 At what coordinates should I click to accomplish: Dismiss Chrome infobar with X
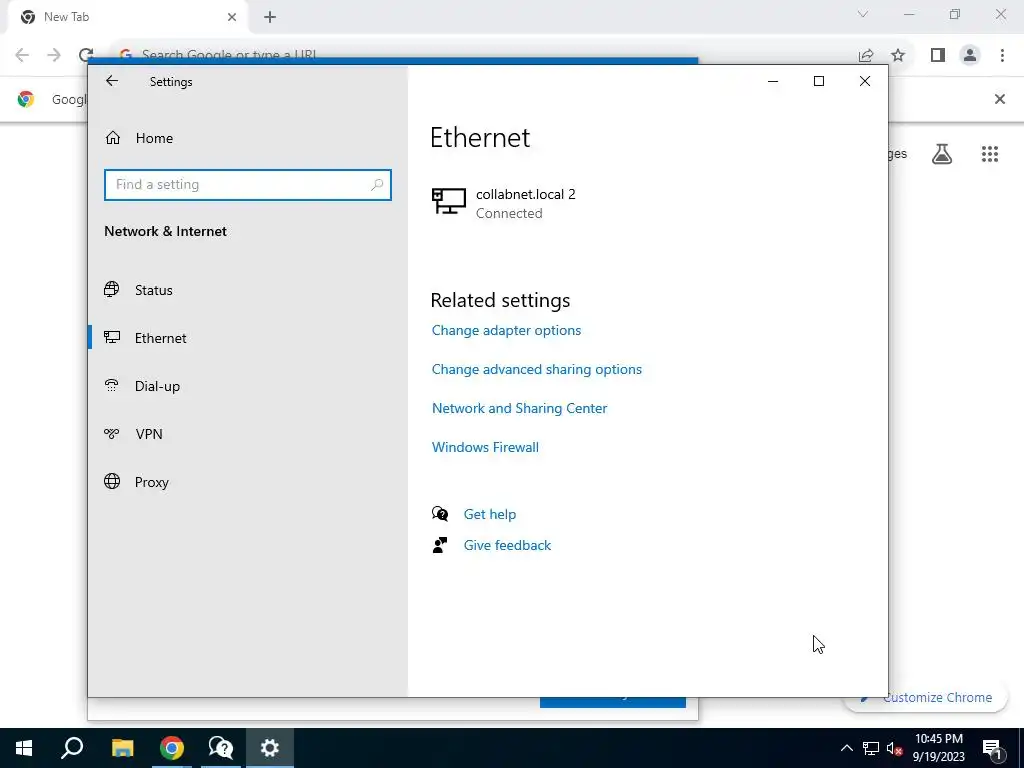999,99
